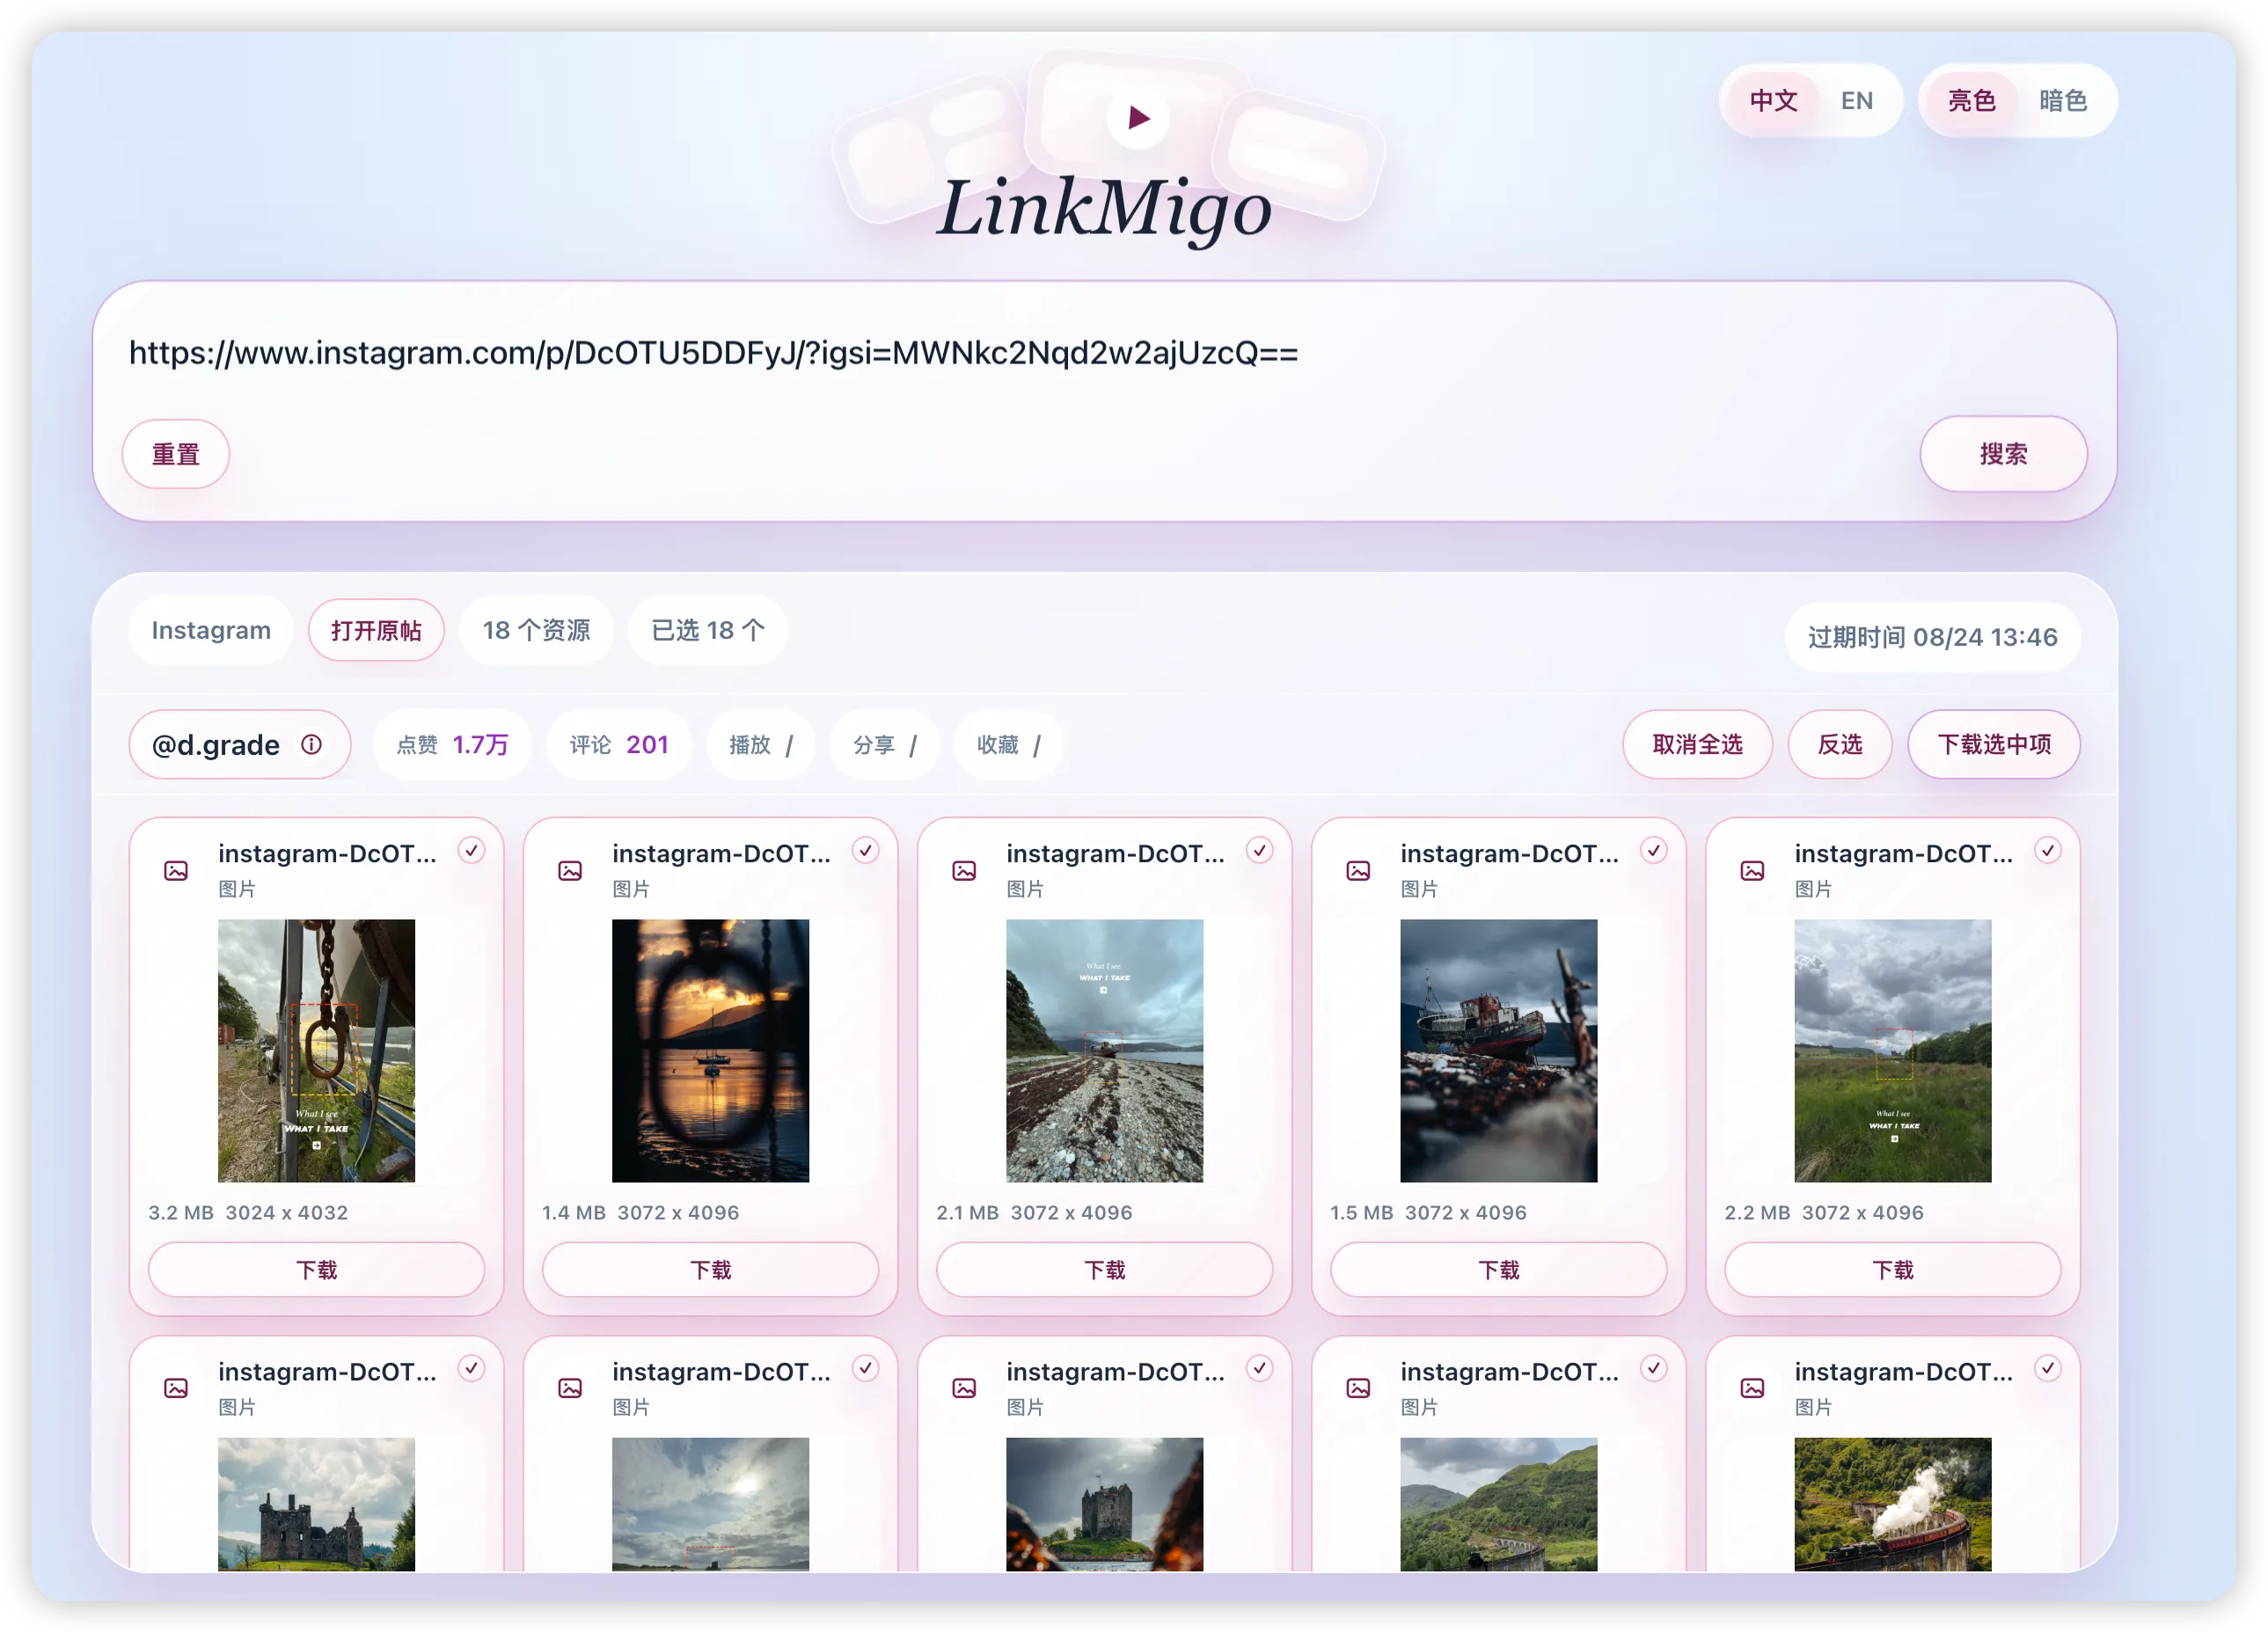The image size is (2268, 1633).
Task: Click the image type icon on the green hills viaduct card
Action: tap(1358, 1389)
